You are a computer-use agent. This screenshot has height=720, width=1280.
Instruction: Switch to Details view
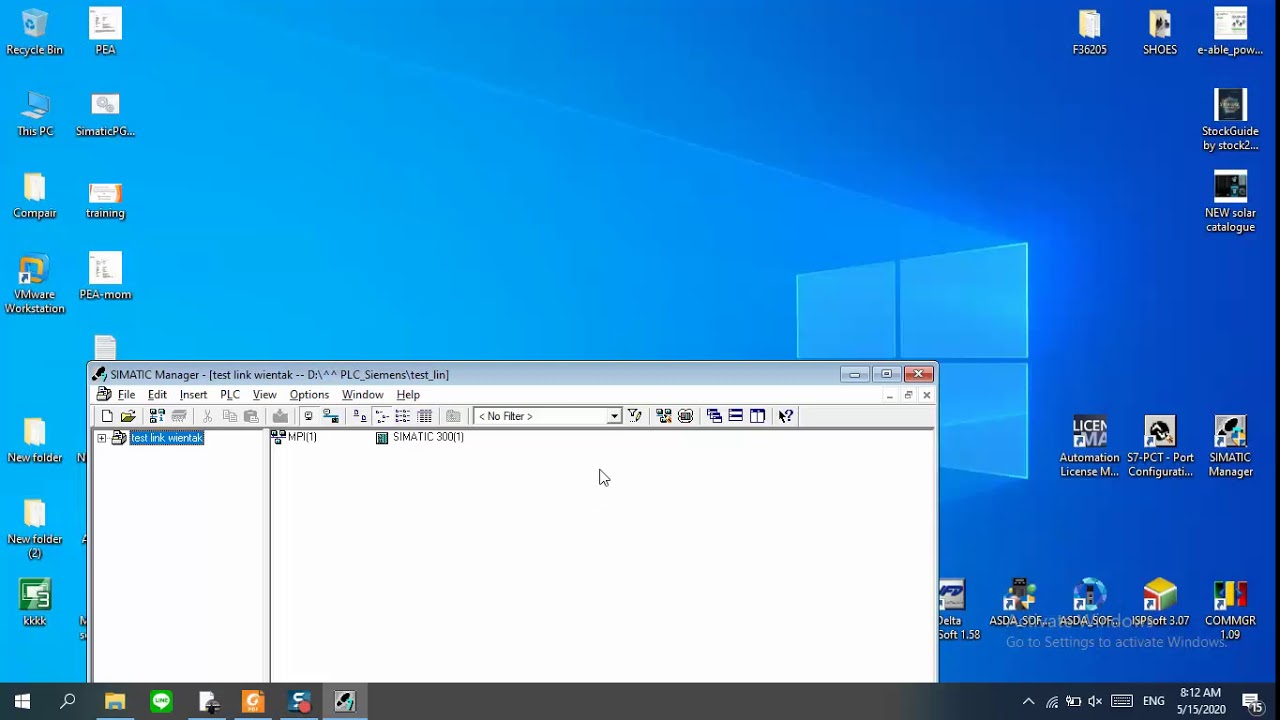[424, 416]
